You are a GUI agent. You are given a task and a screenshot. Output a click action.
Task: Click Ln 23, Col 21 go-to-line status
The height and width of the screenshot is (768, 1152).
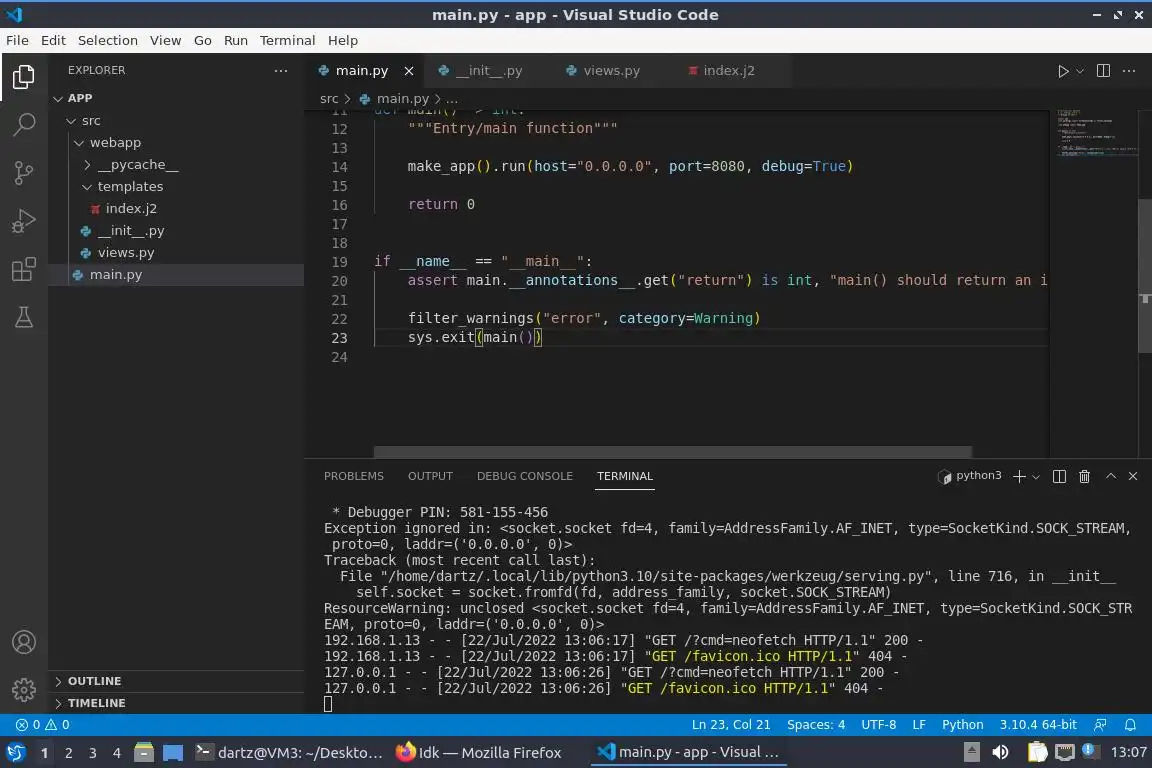click(731, 725)
